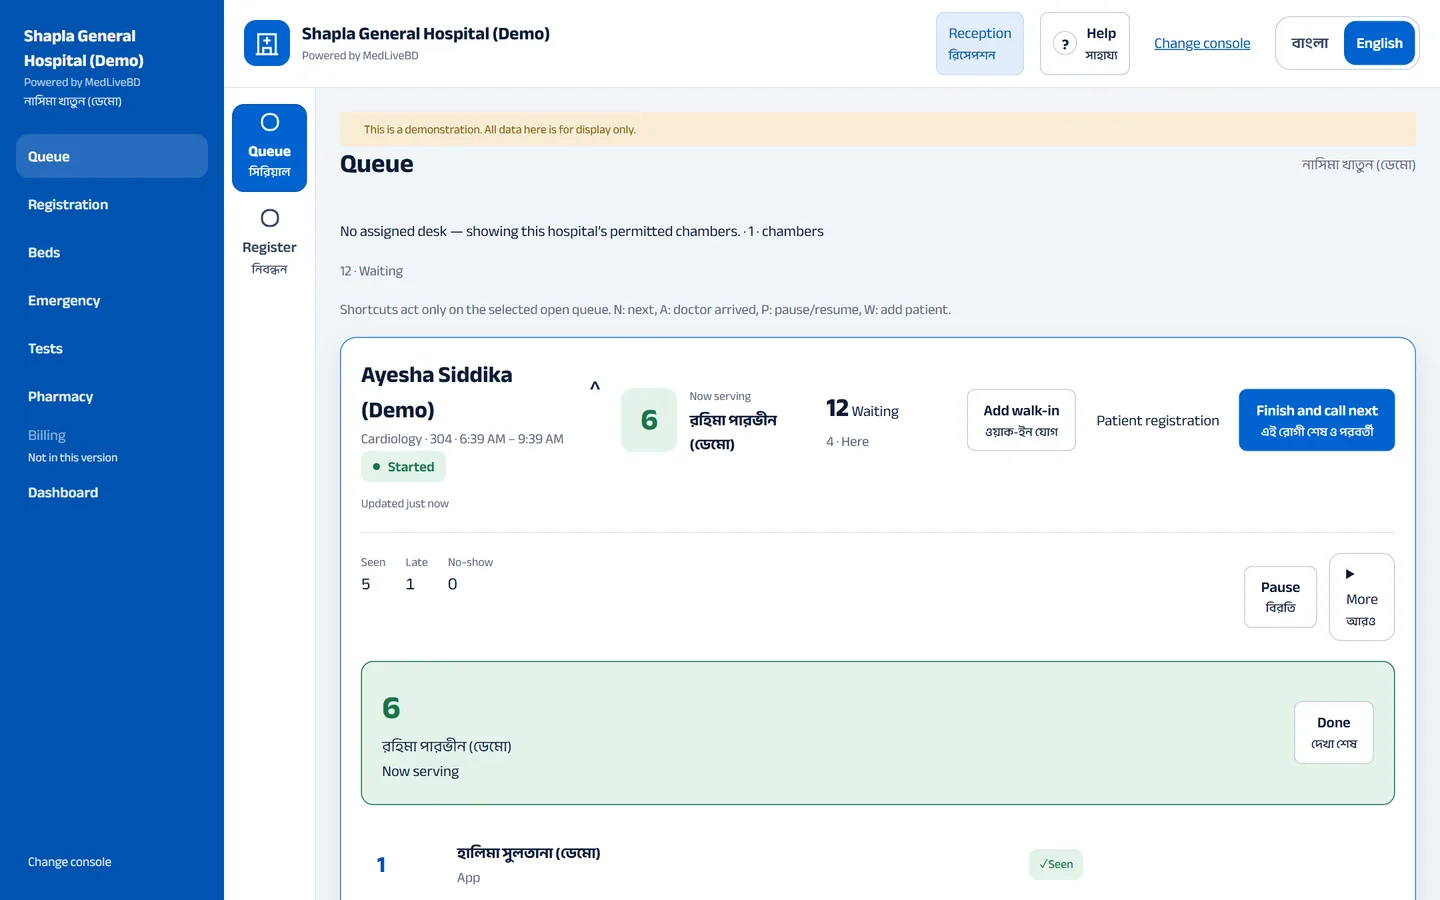Pause the queue with Pause button

point(1280,597)
